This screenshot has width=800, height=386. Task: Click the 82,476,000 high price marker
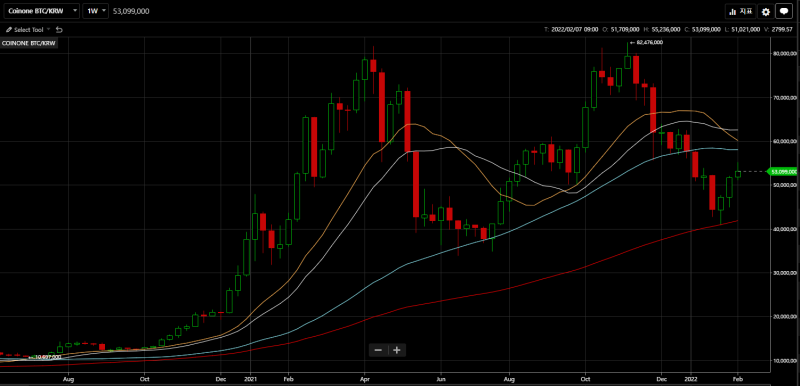click(646, 42)
